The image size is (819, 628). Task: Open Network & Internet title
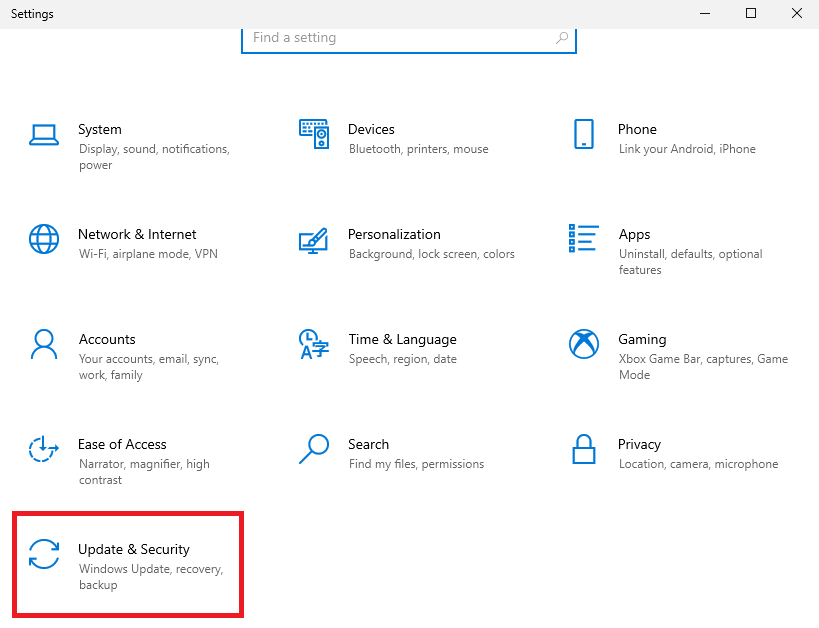tap(137, 234)
